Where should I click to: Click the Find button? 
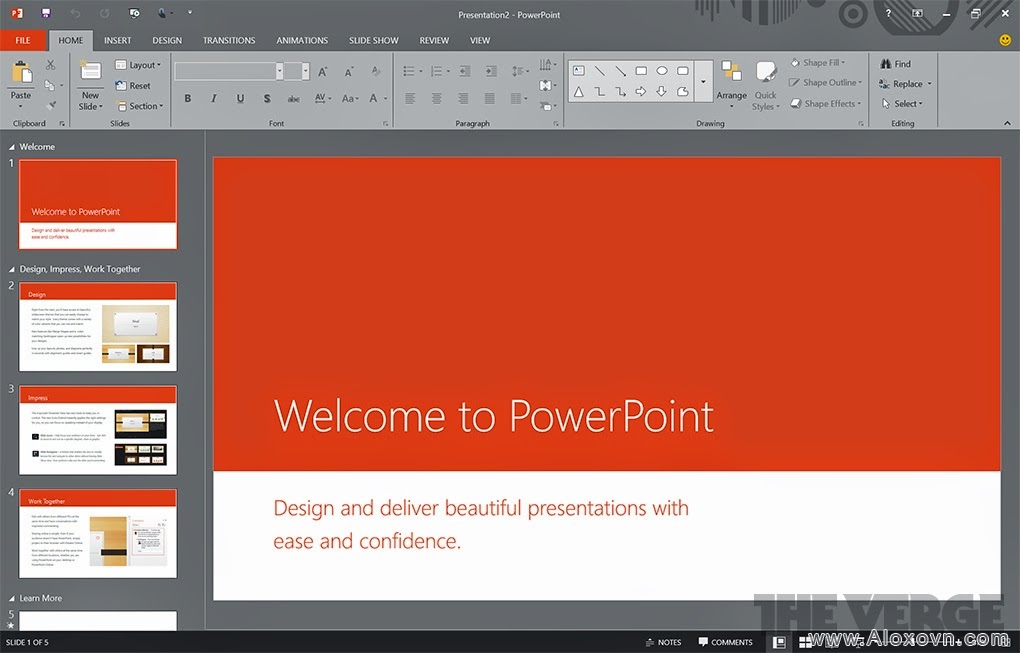pos(895,64)
